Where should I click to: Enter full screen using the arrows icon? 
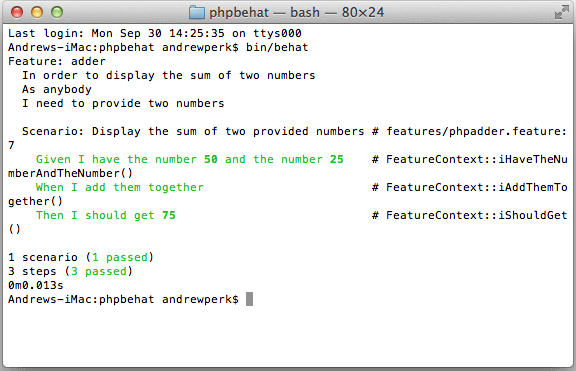coord(561,12)
